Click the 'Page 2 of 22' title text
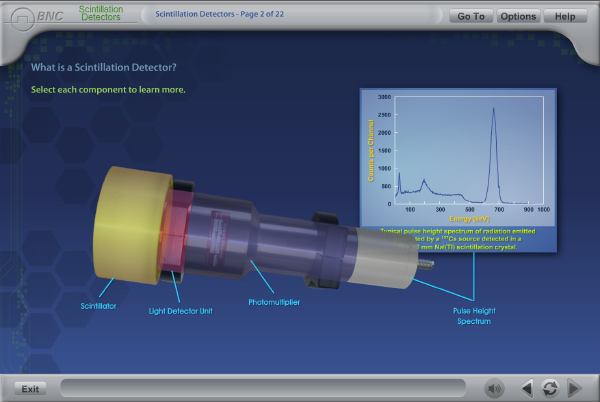 [262, 14]
